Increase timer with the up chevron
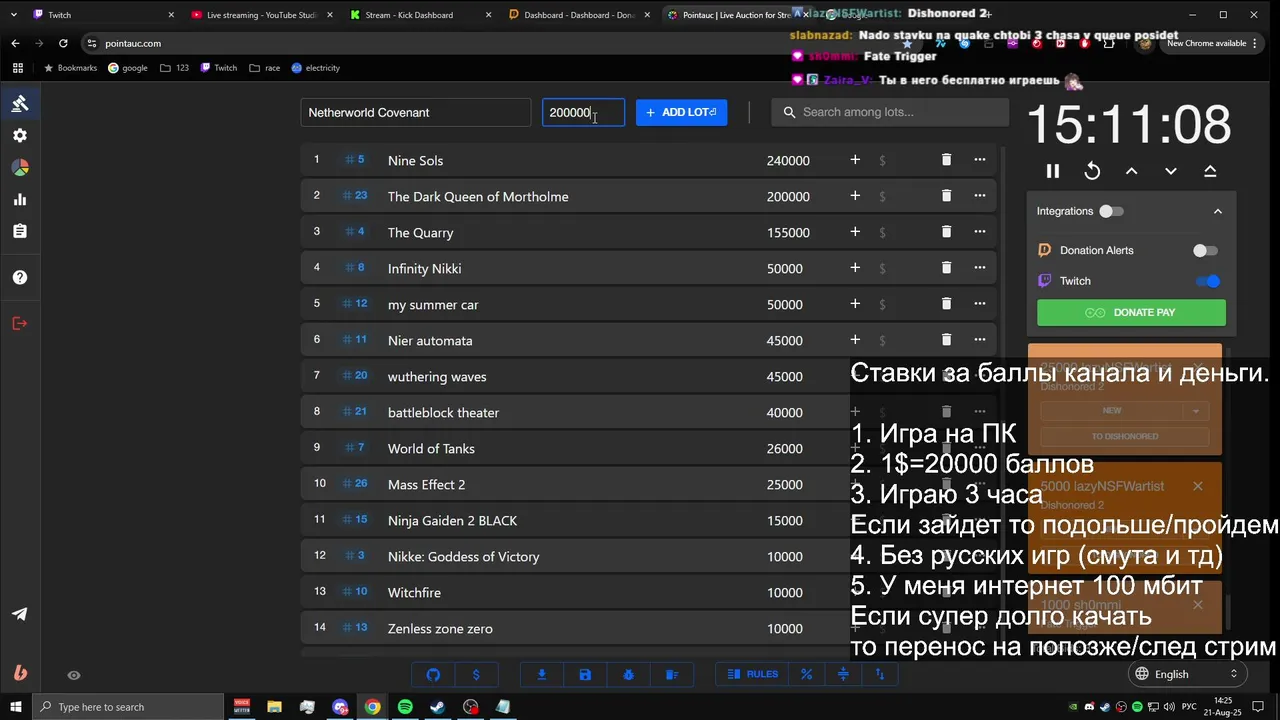 point(1131,171)
